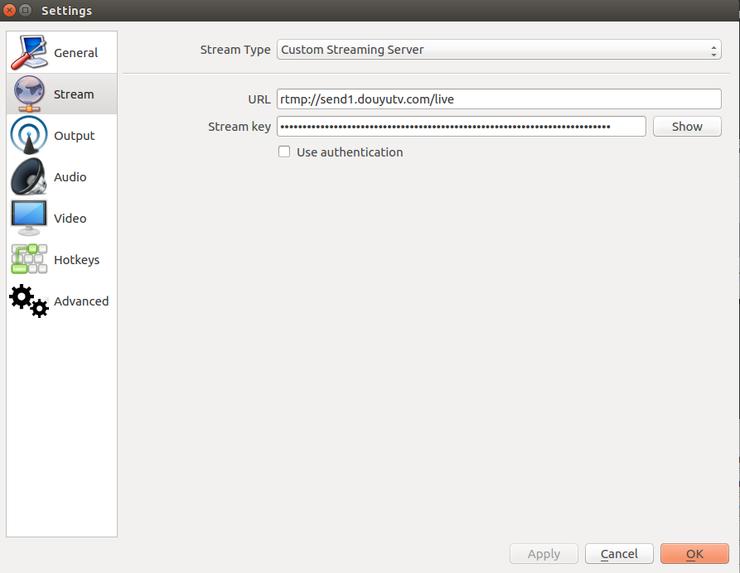Select the Hotkeys label in sidebar
The height and width of the screenshot is (573, 740).
pos(76,260)
